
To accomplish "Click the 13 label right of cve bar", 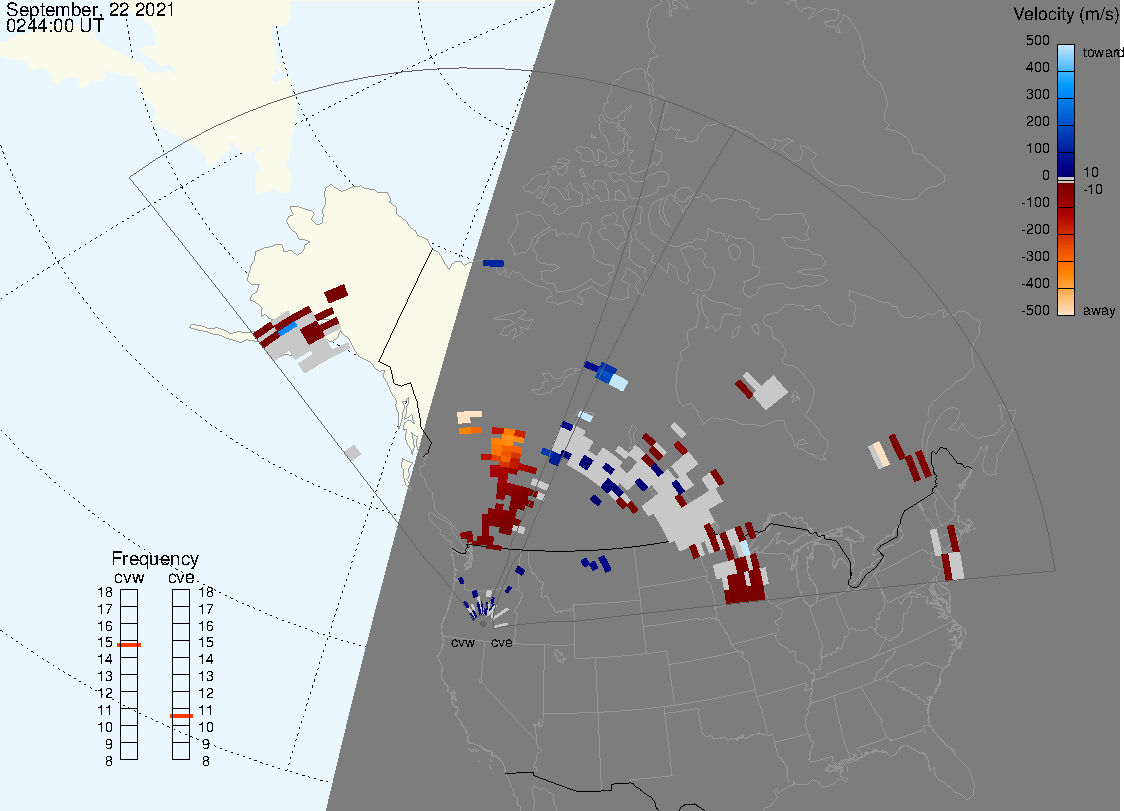I will pyautogui.click(x=206, y=676).
